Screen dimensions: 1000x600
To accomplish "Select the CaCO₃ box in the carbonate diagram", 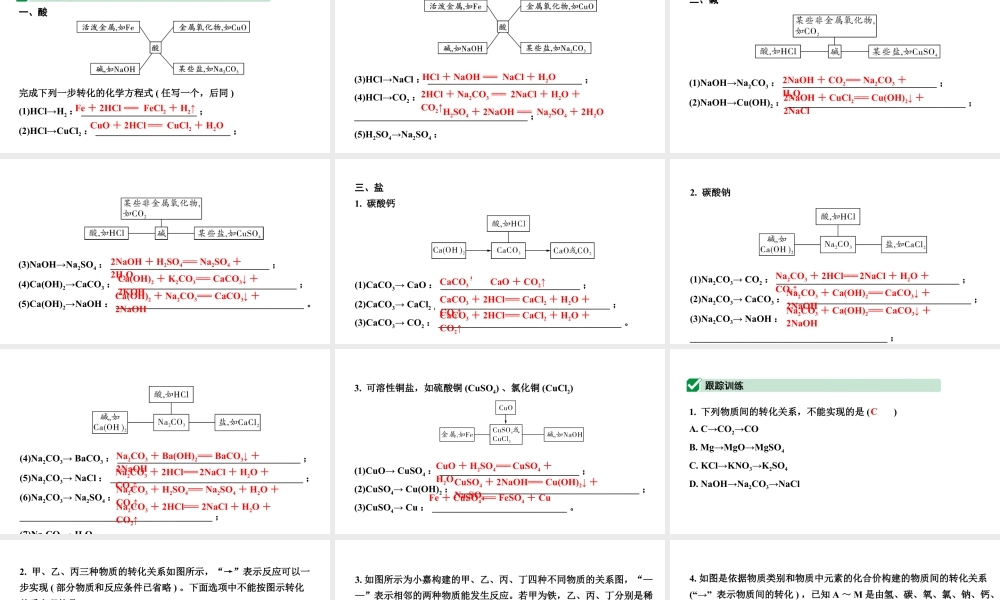I will (x=508, y=251).
